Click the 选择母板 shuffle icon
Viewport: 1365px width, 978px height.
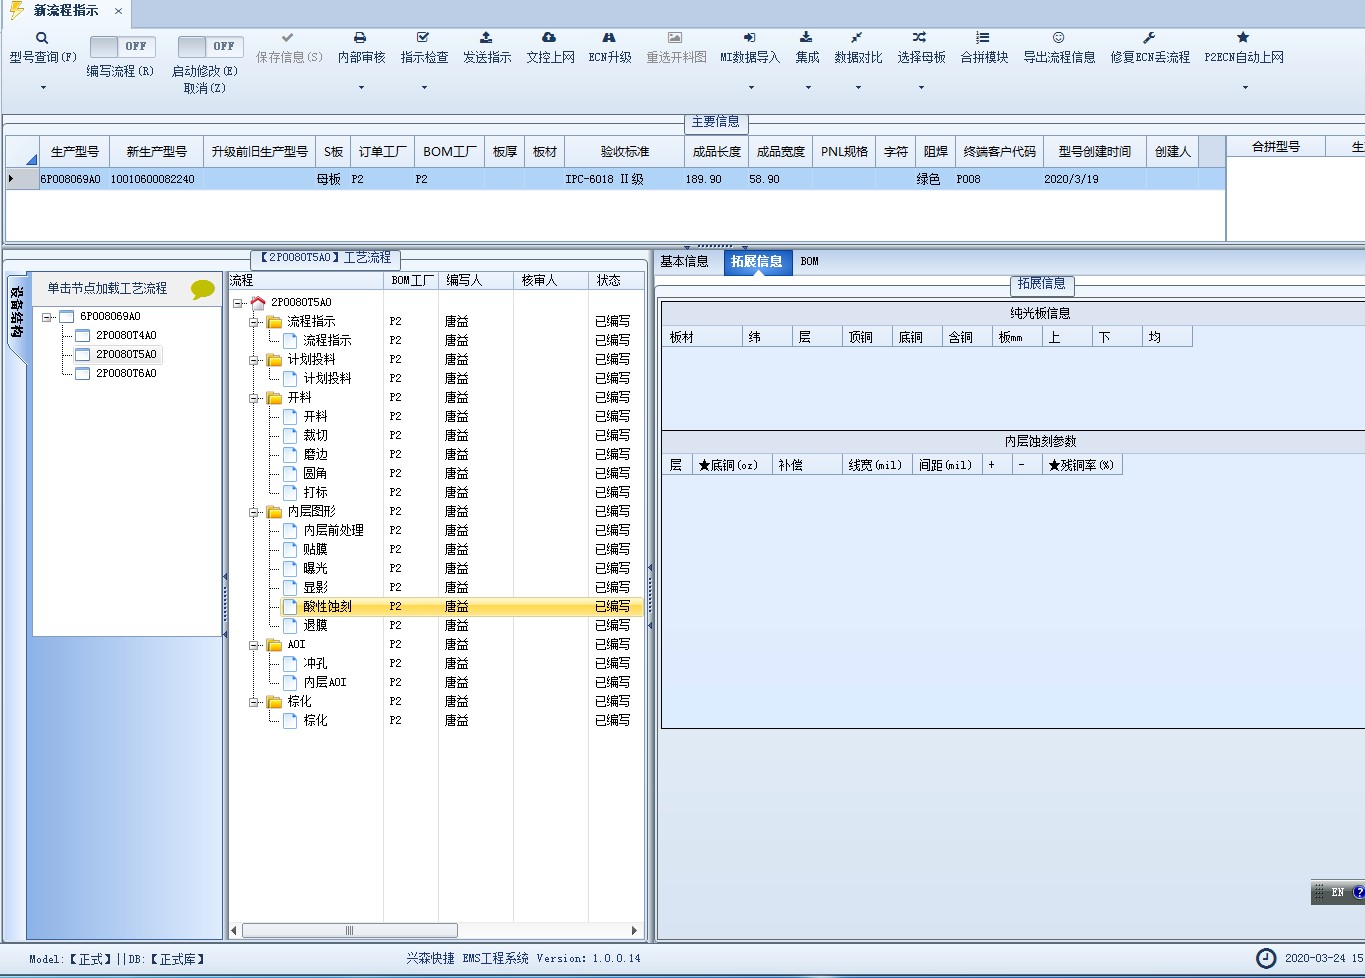coord(921,38)
